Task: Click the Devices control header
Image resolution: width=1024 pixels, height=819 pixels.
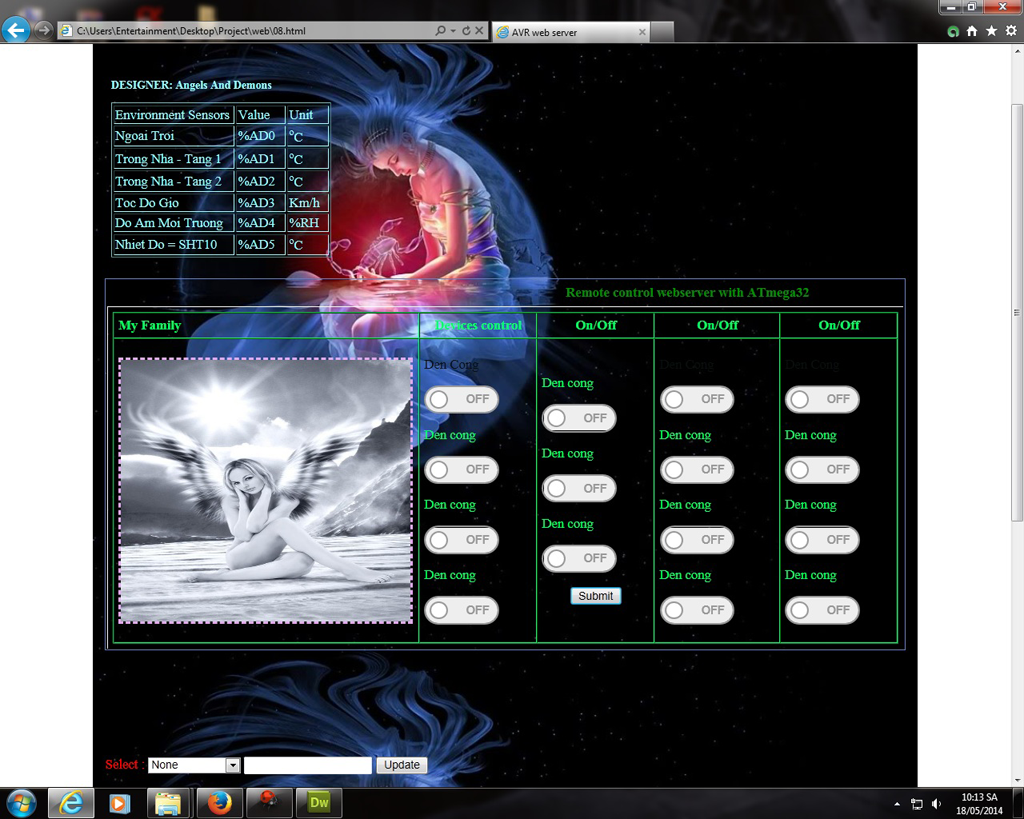Action: tap(477, 325)
